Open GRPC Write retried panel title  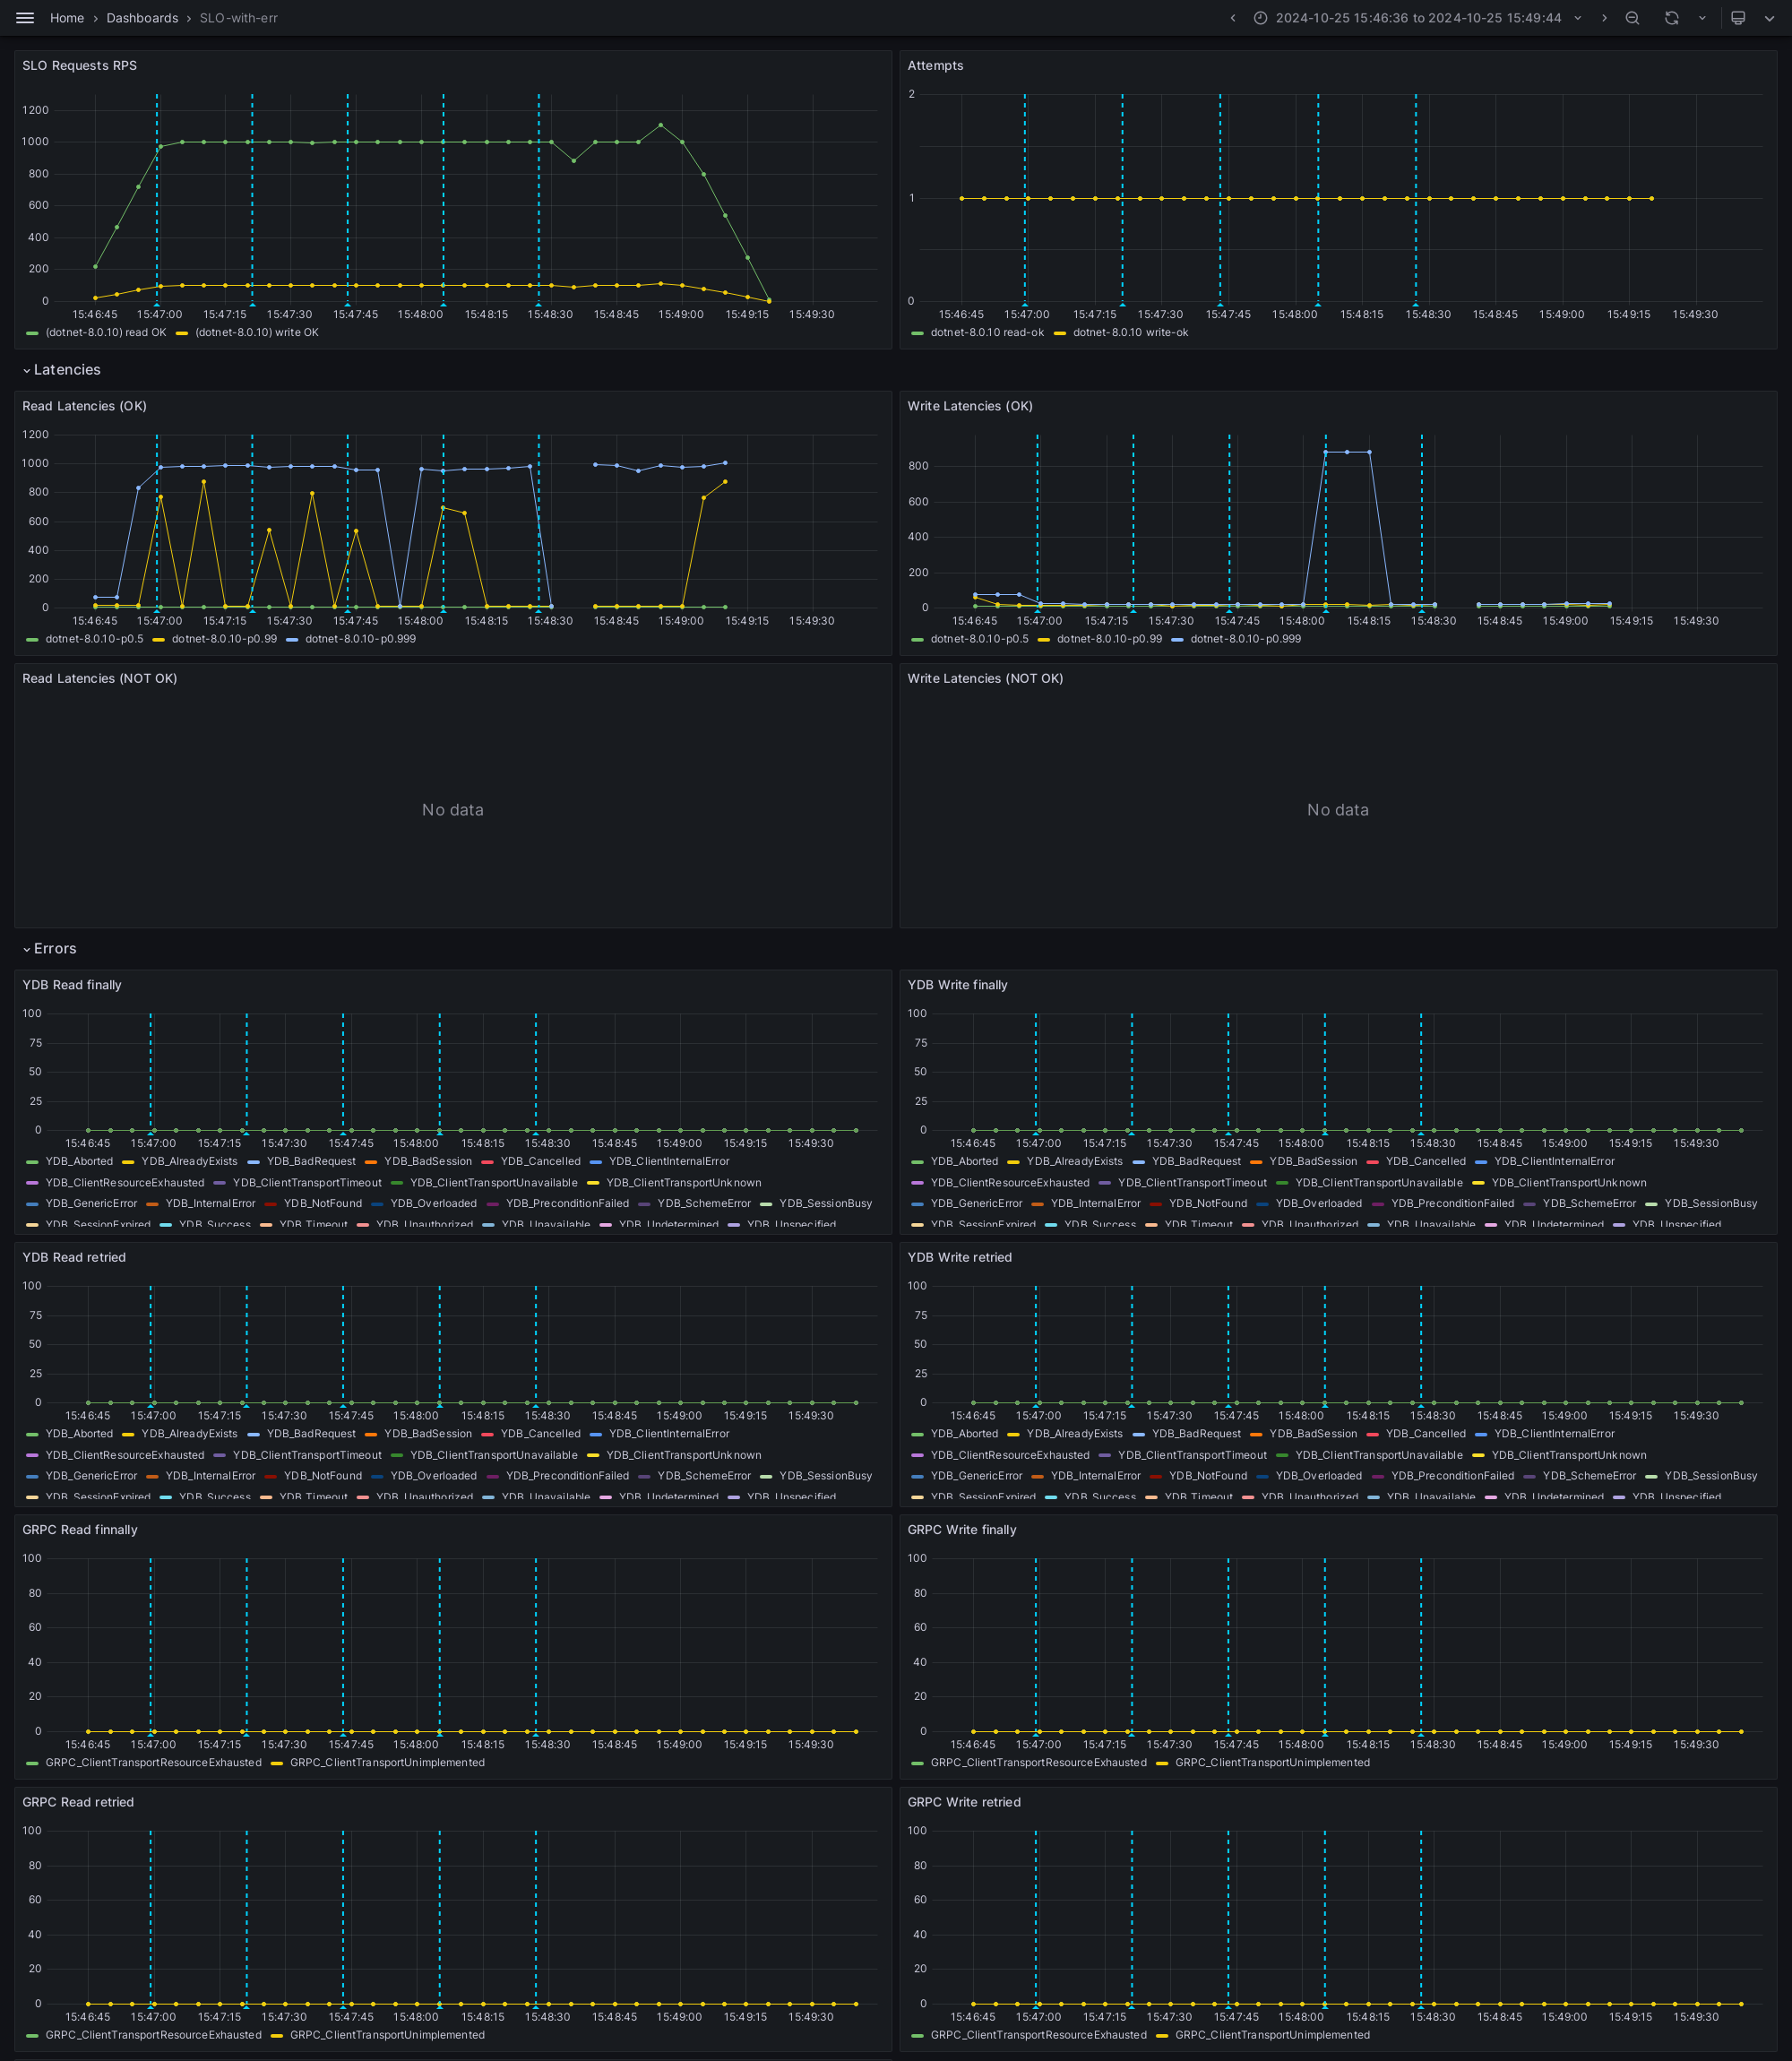964,1802
